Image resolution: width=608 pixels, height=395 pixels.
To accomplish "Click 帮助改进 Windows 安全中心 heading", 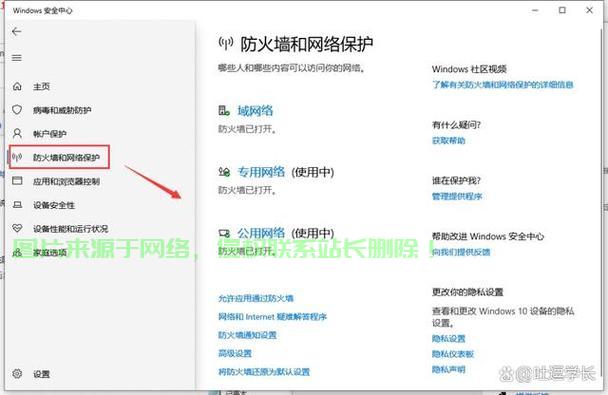I will (x=488, y=236).
